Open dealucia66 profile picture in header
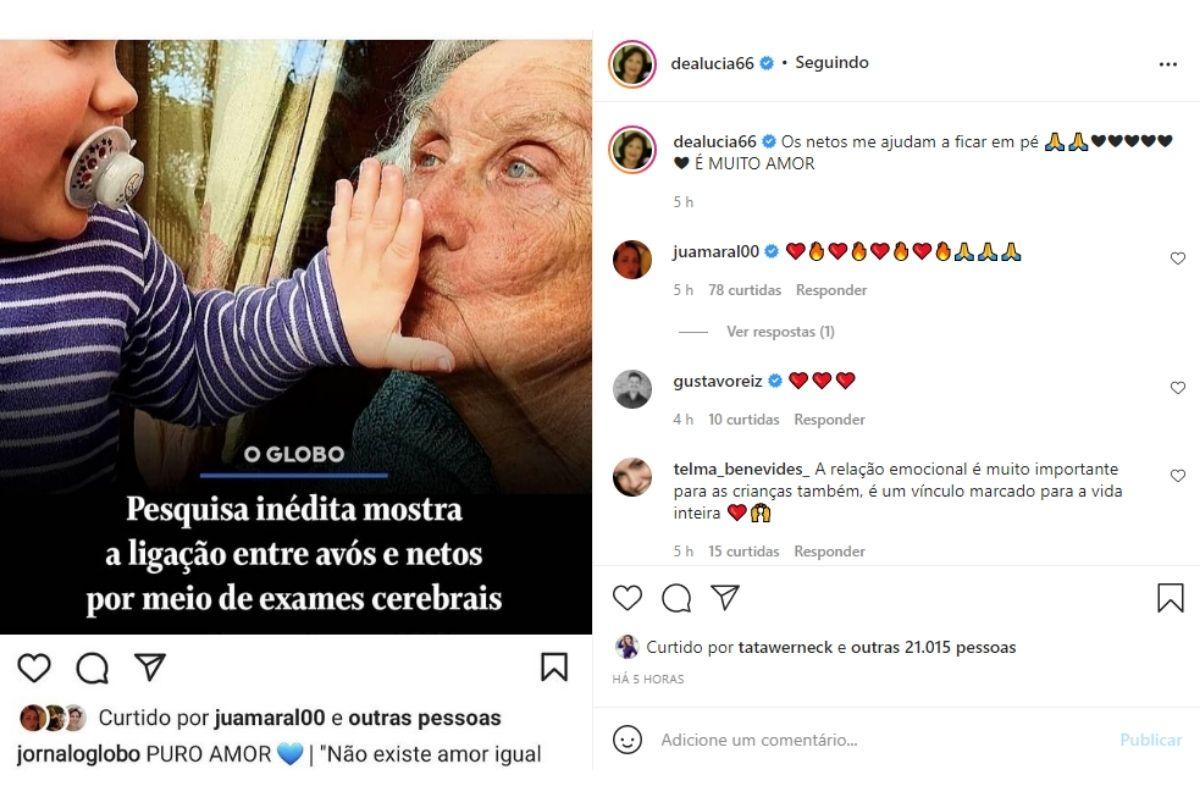This screenshot has width=1200, height=800. point(632,64)
